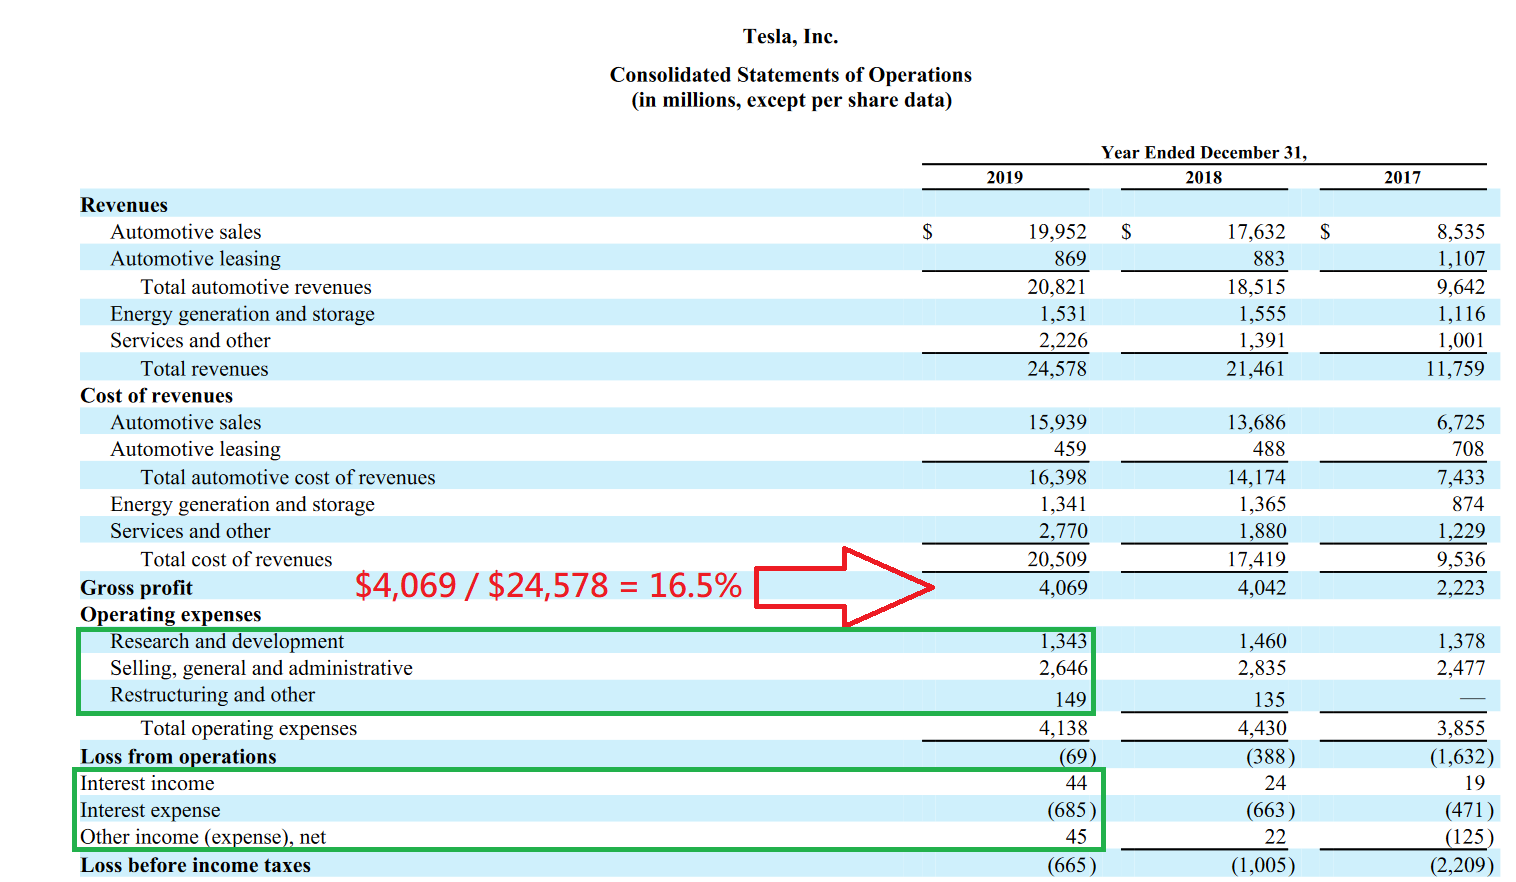Select 2019 total revenues cell 24,578
Screen dimensions: 1516x882
pyautogui.click(x=1057, y=369)
